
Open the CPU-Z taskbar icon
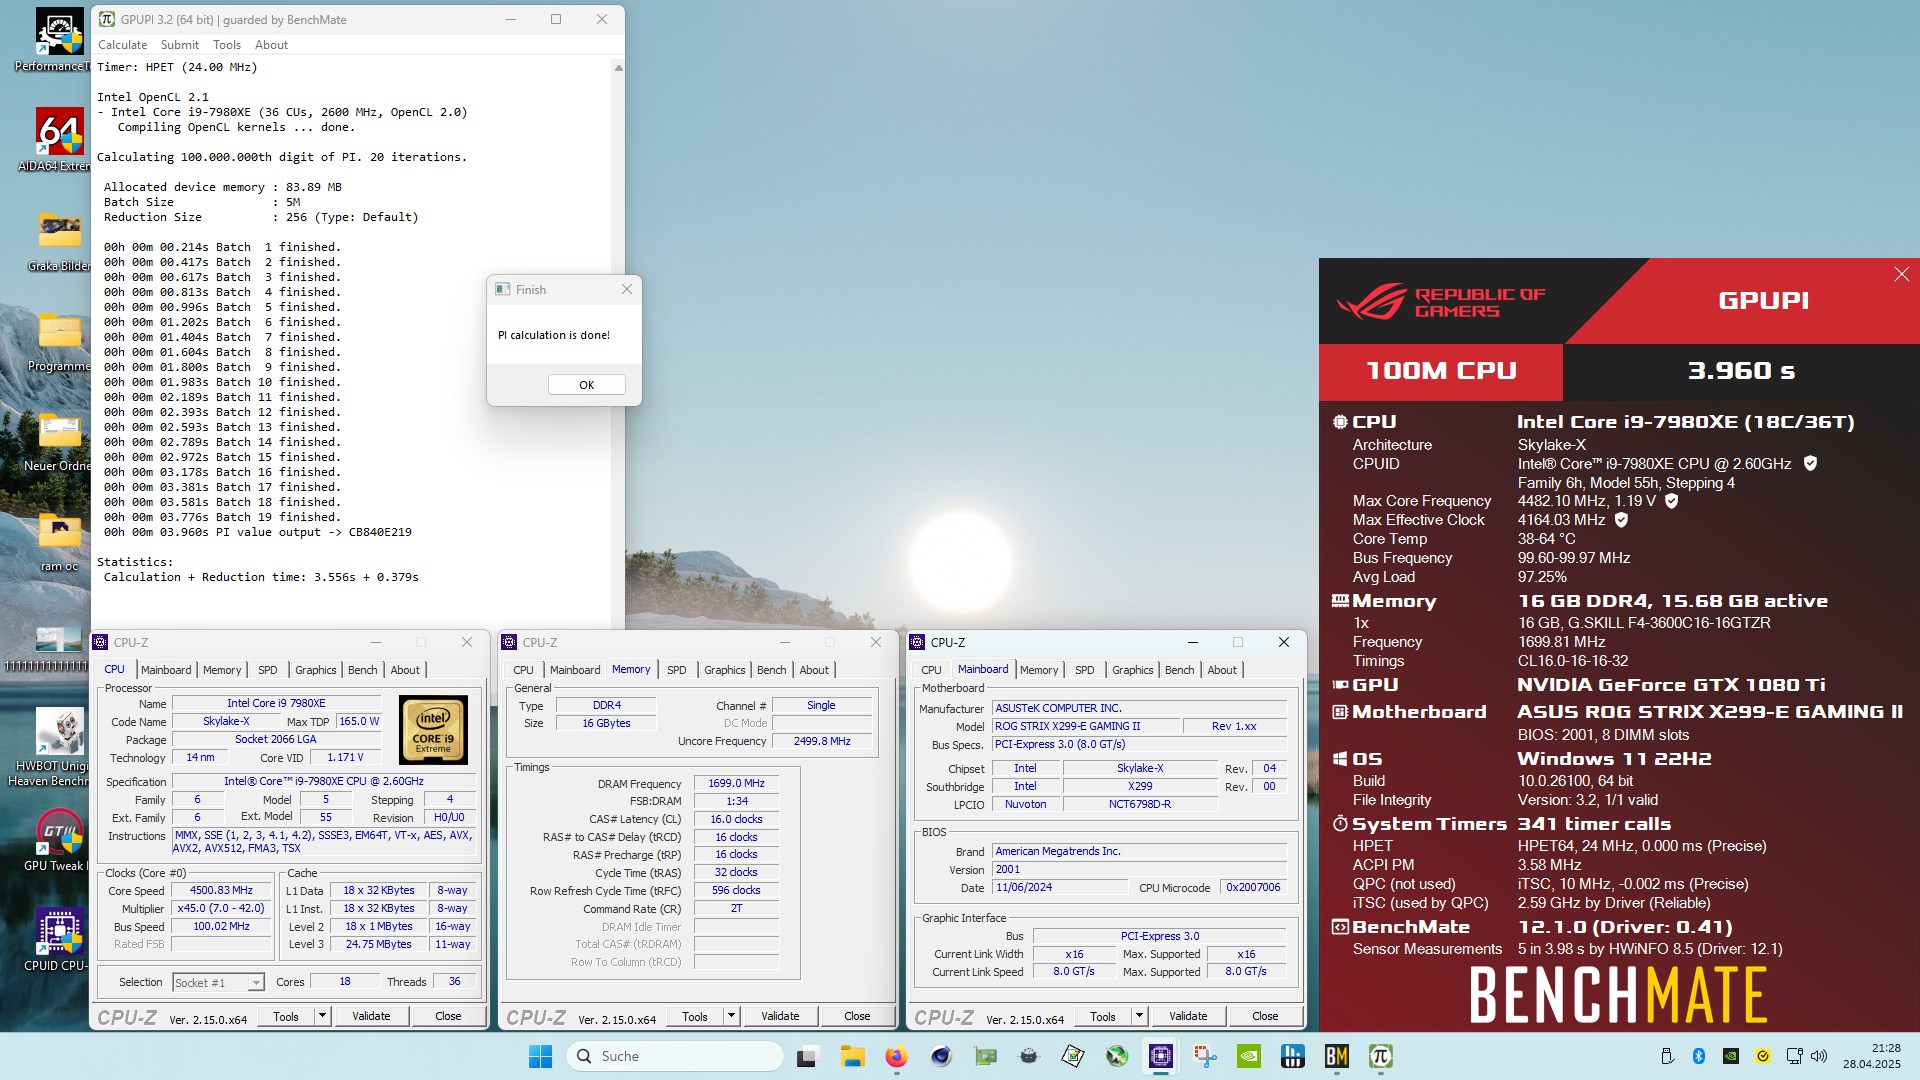(x=1160, y=1056)
